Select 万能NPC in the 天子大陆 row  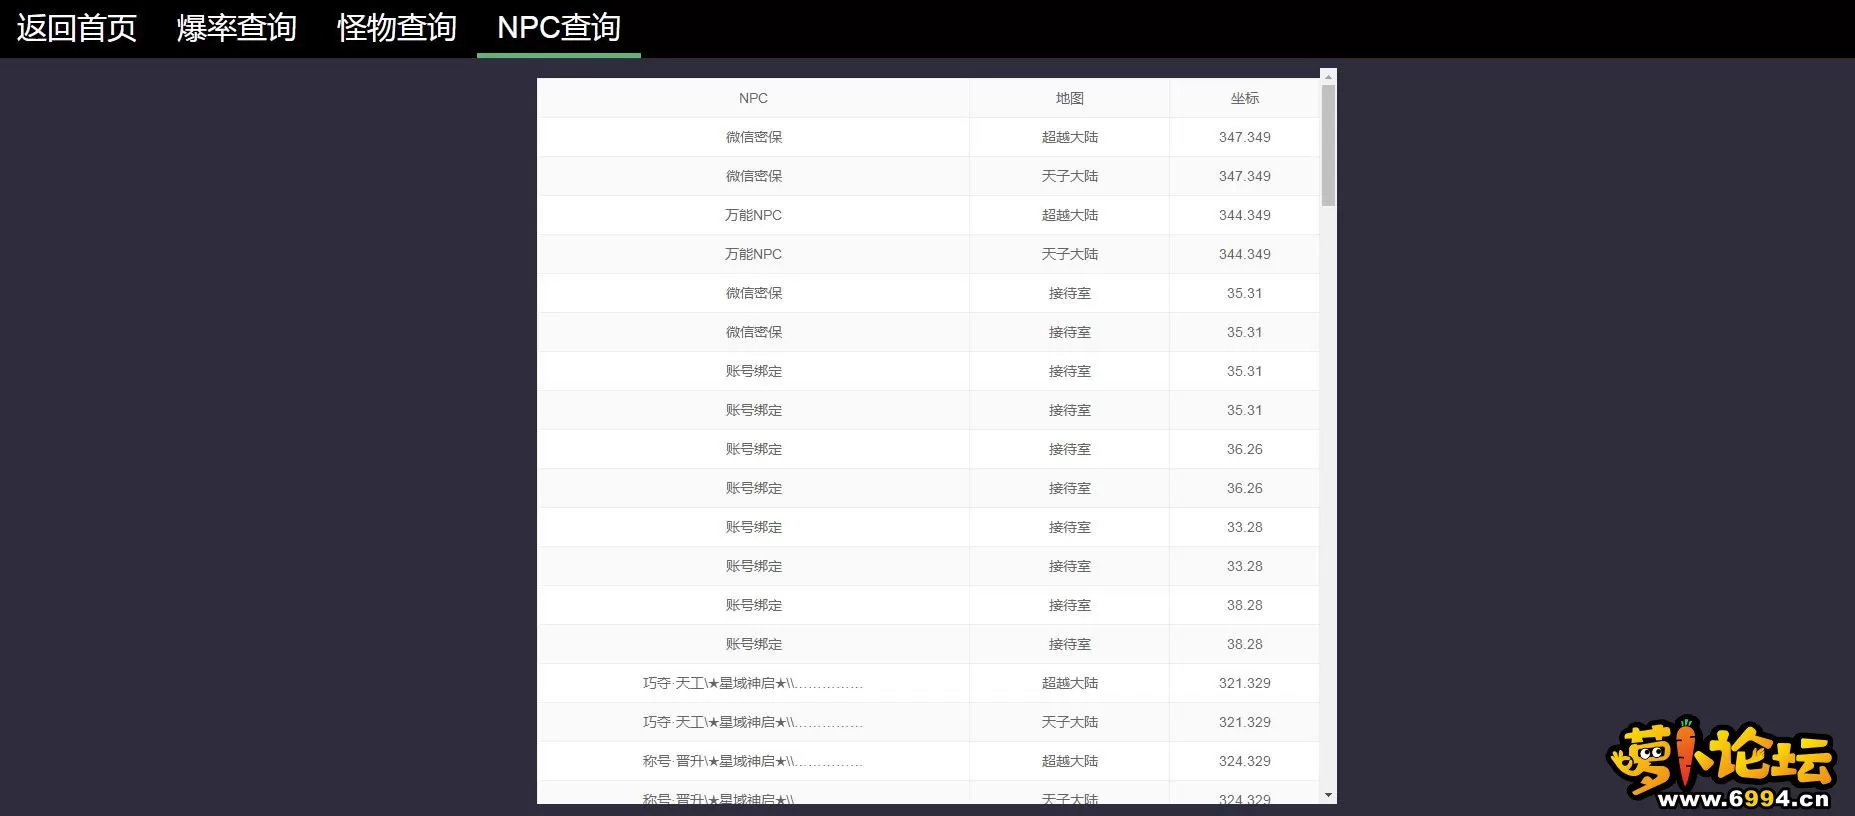pyautogui.click(x=753, y=254)
